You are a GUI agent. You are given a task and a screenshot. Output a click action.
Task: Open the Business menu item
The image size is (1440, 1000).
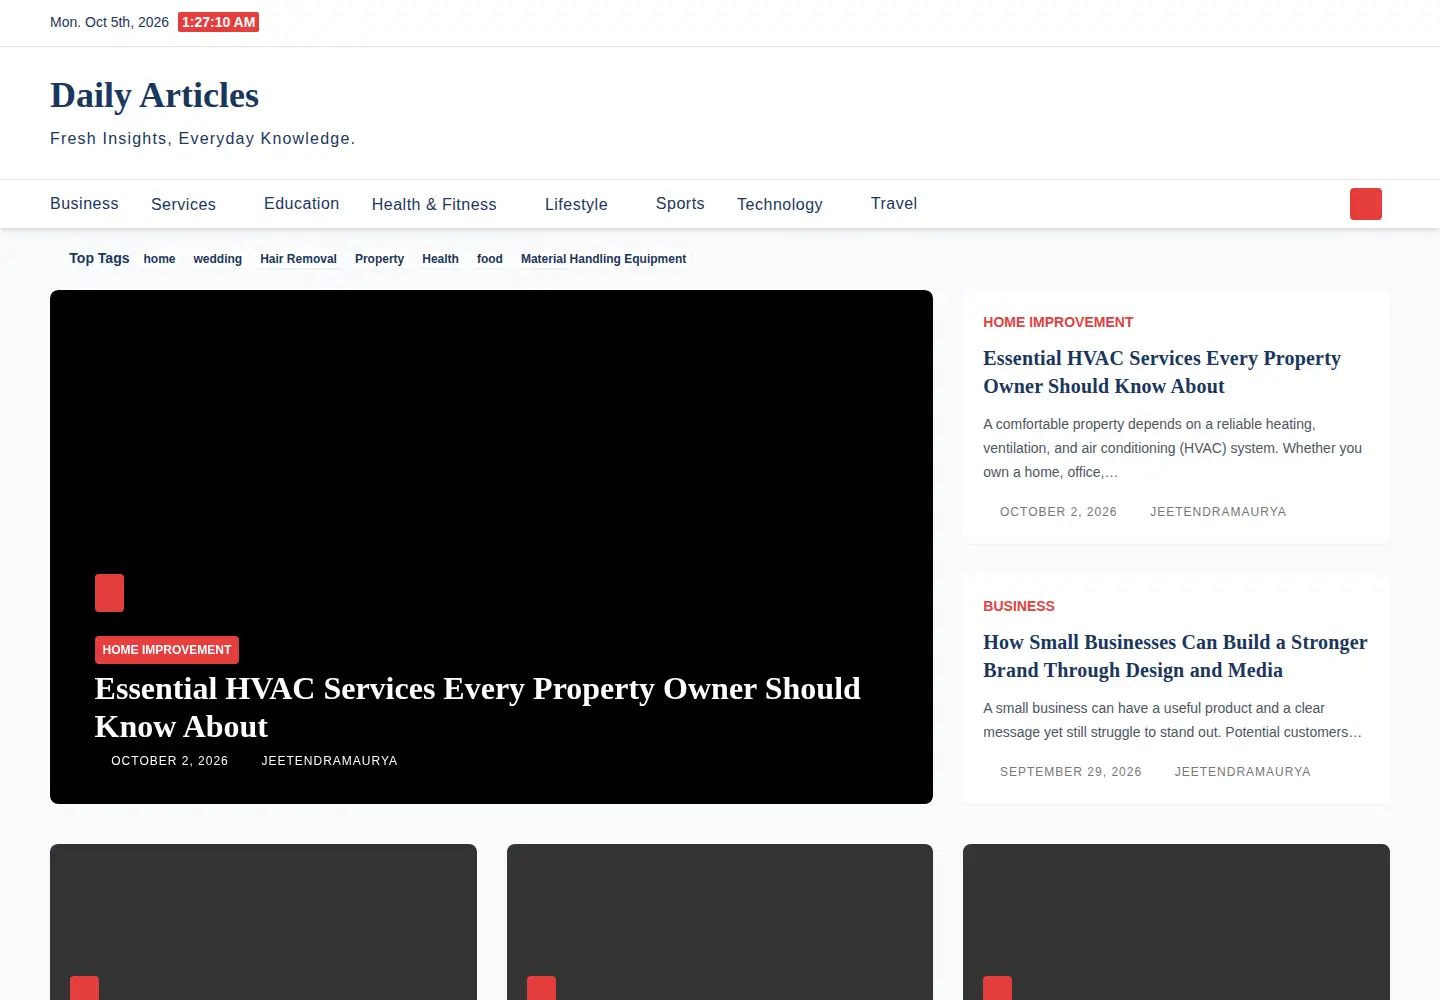pyautogui.click(x=84, y=203)
